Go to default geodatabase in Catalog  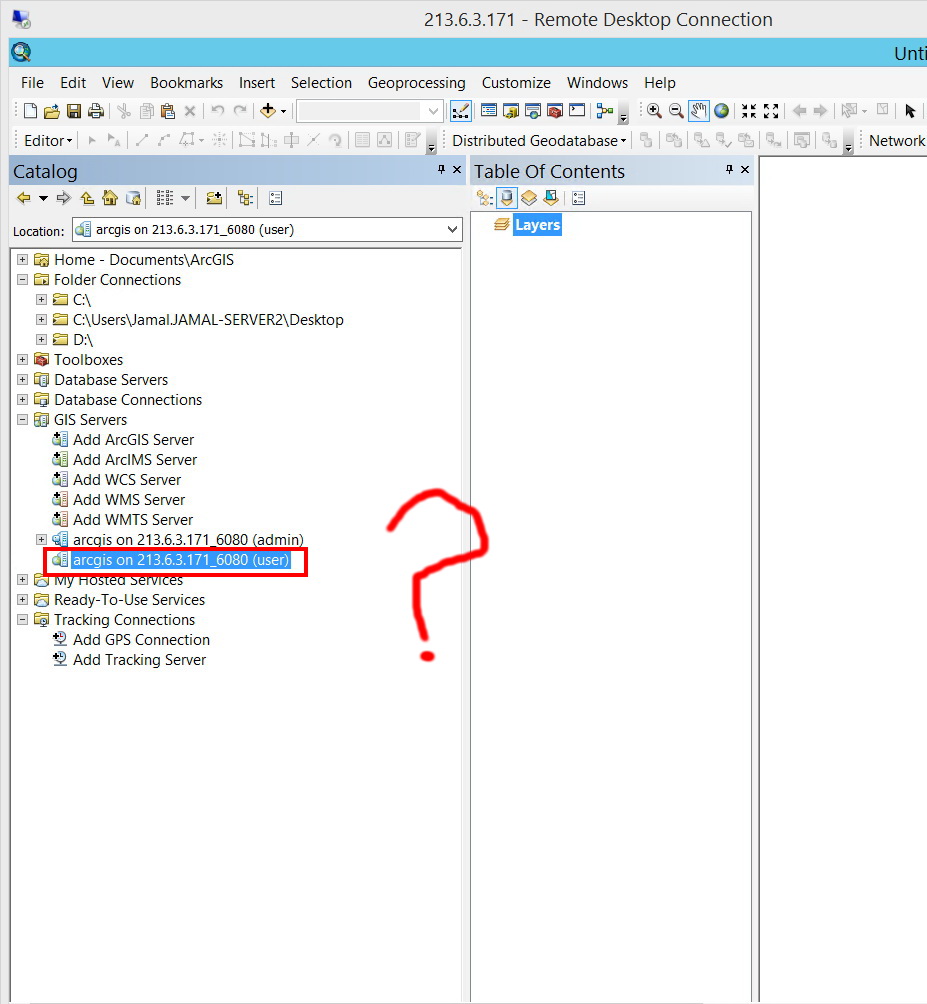(133, 198)
